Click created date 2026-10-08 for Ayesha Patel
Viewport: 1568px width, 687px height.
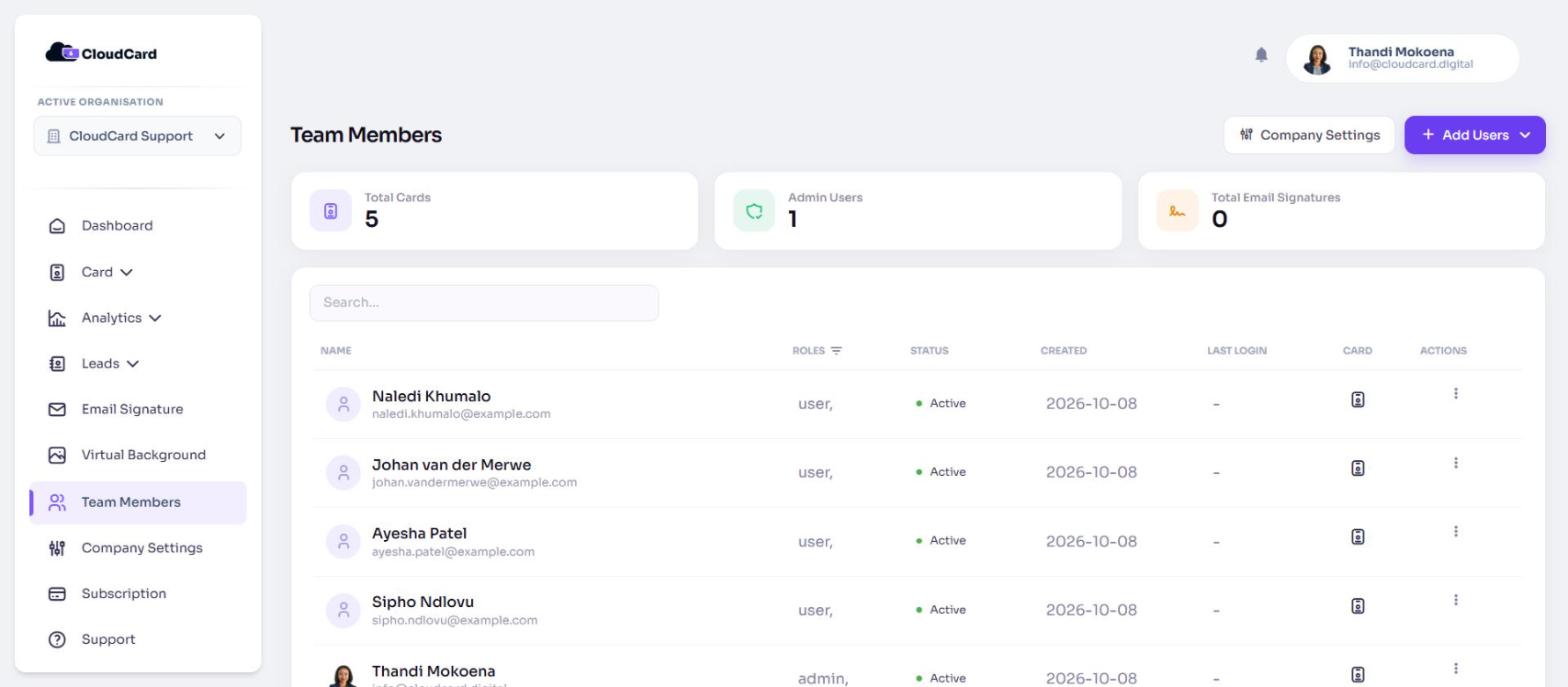point(1091,542)
